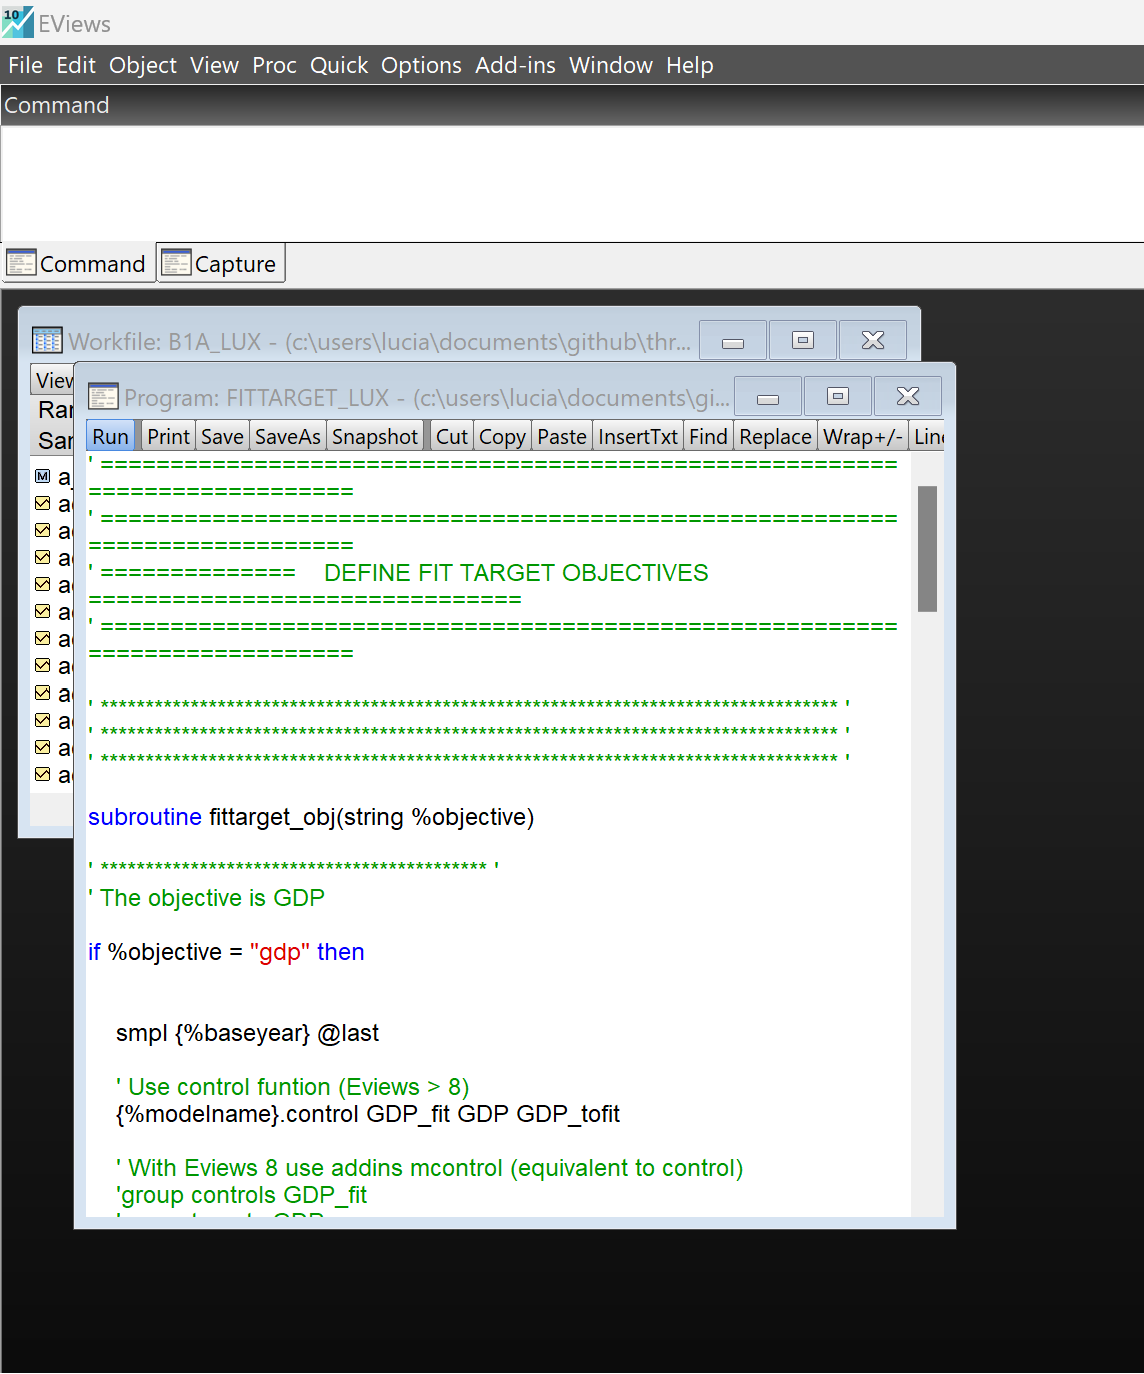Minimize the FITTARGET_LUX program window
The height and width of the screenshot is (1374, 1144).
pyautogui.click(x=768, y=397)
